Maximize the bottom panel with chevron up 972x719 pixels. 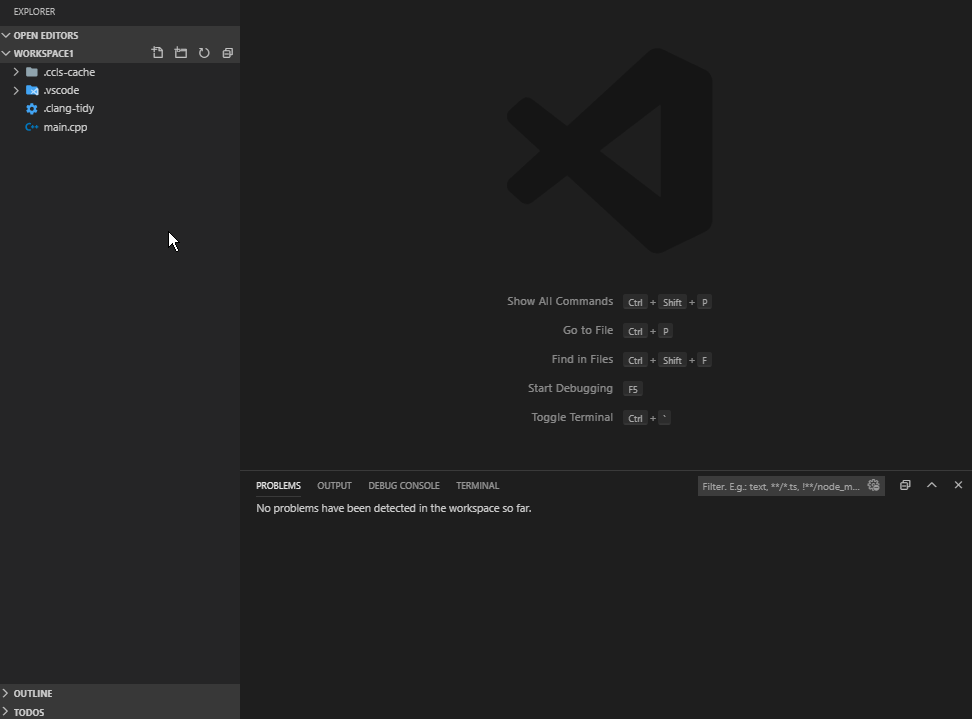932,485
